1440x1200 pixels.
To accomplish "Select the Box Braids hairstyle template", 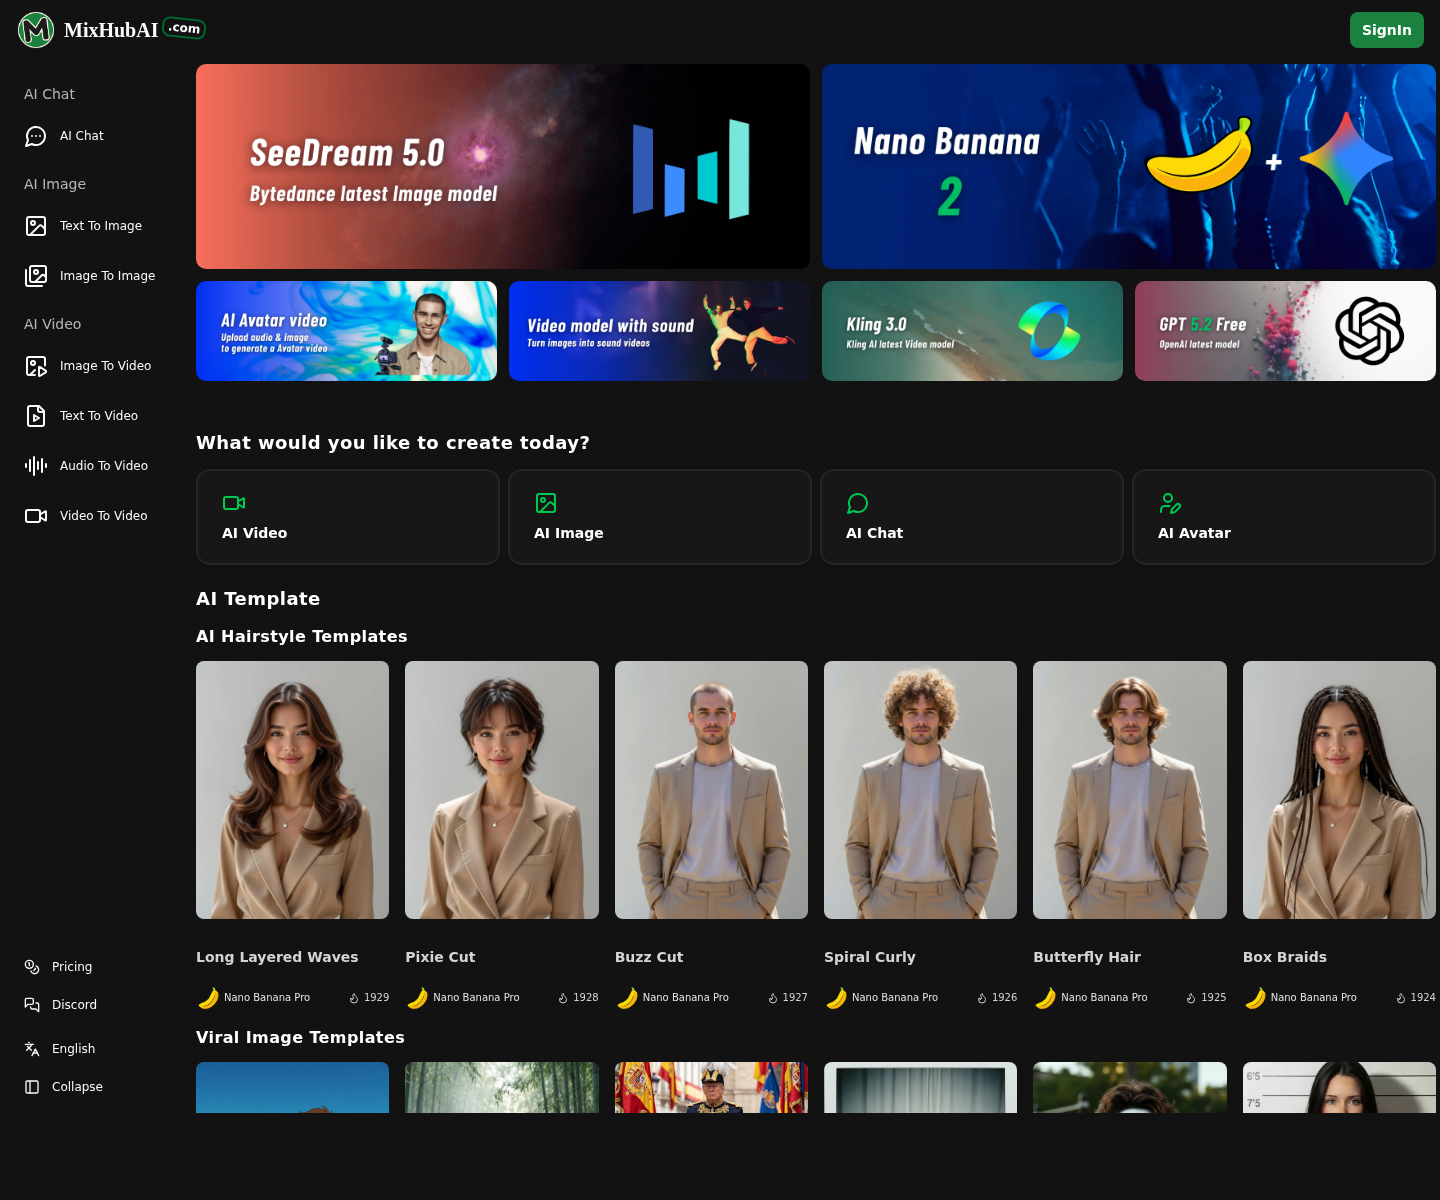I will tap(1339, 790).
